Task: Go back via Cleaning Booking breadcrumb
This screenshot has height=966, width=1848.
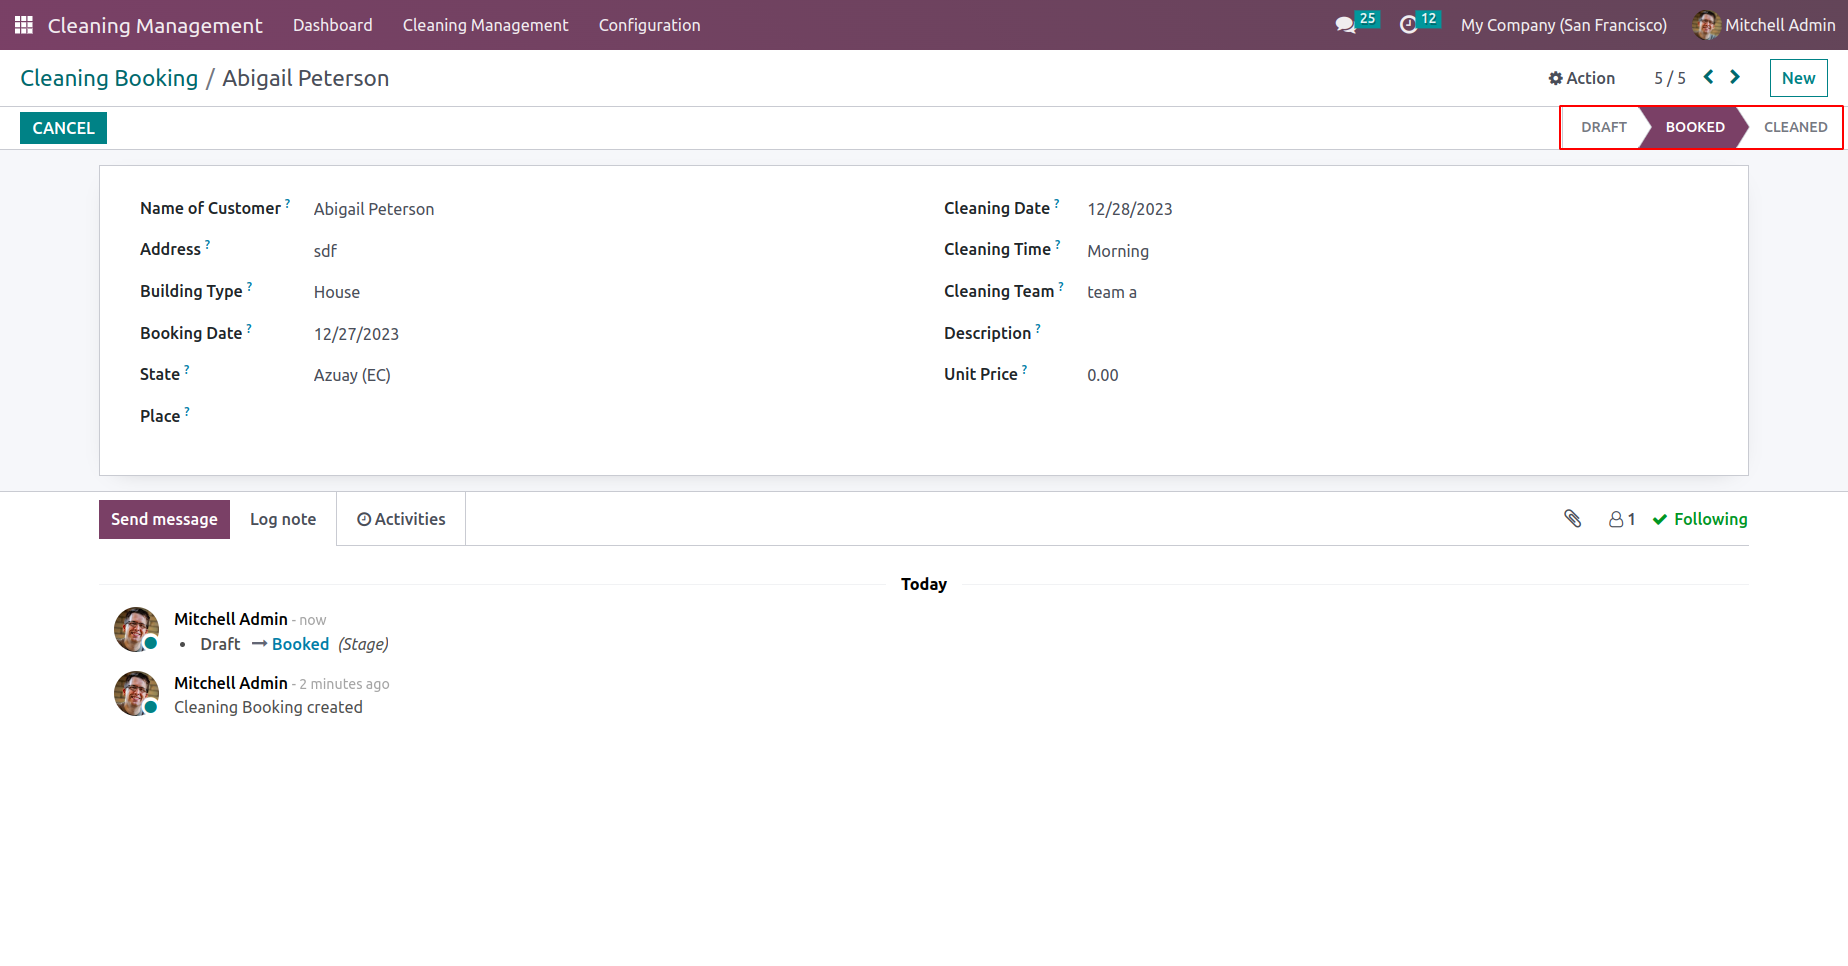Action: [x=109, y=78]
